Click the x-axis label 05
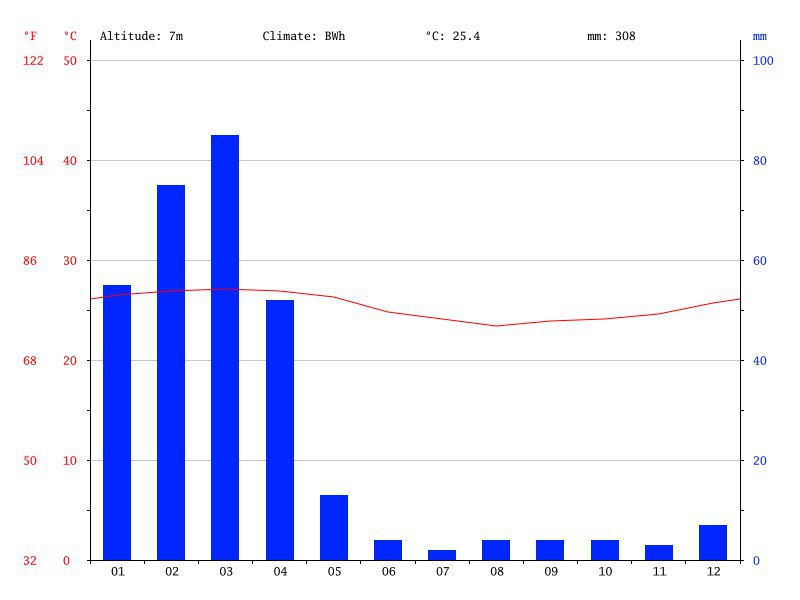Image resolution: width=800 pixels, height=600 pixels. tap(334, 572)
